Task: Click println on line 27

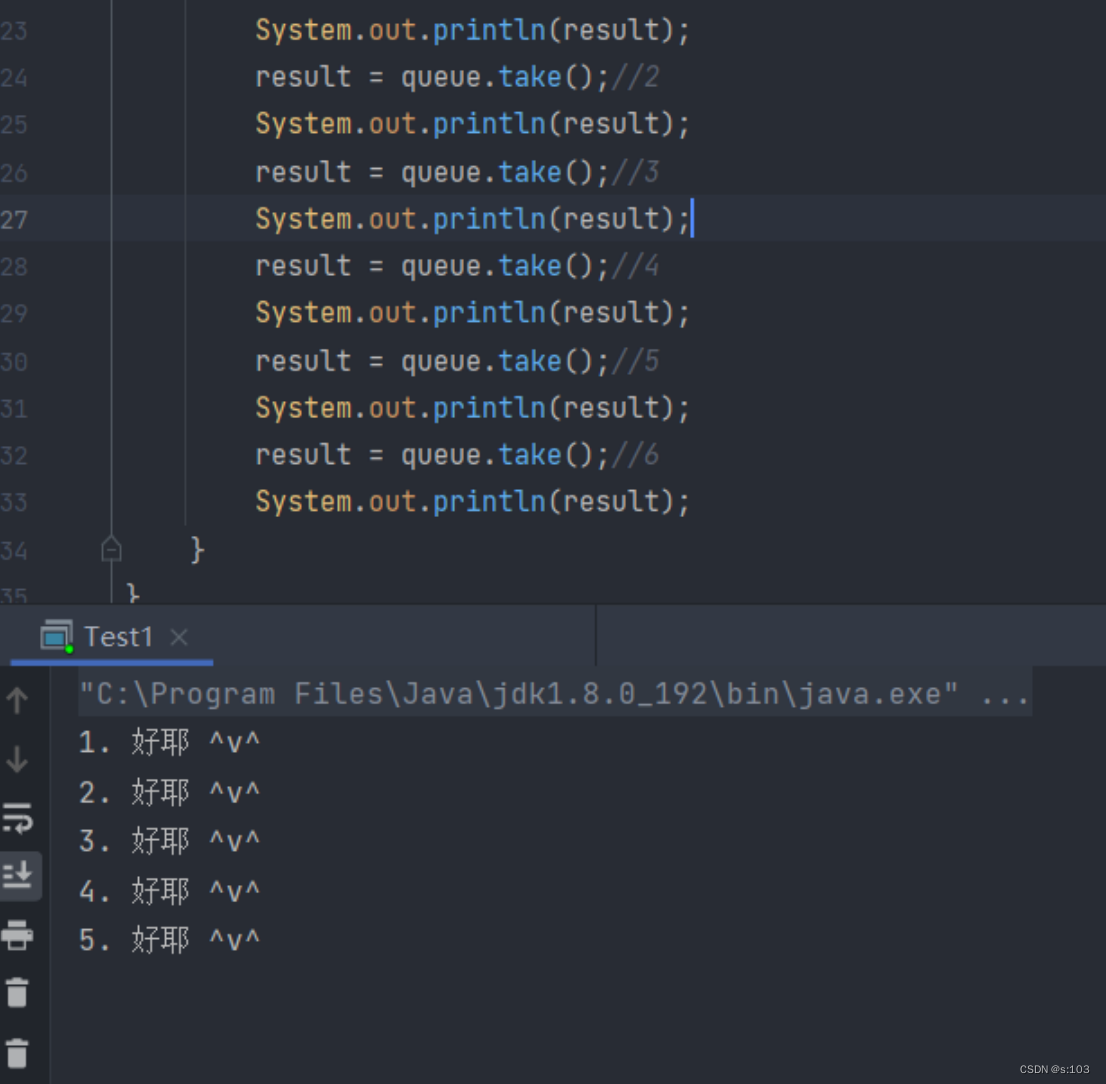Action: 489,219
